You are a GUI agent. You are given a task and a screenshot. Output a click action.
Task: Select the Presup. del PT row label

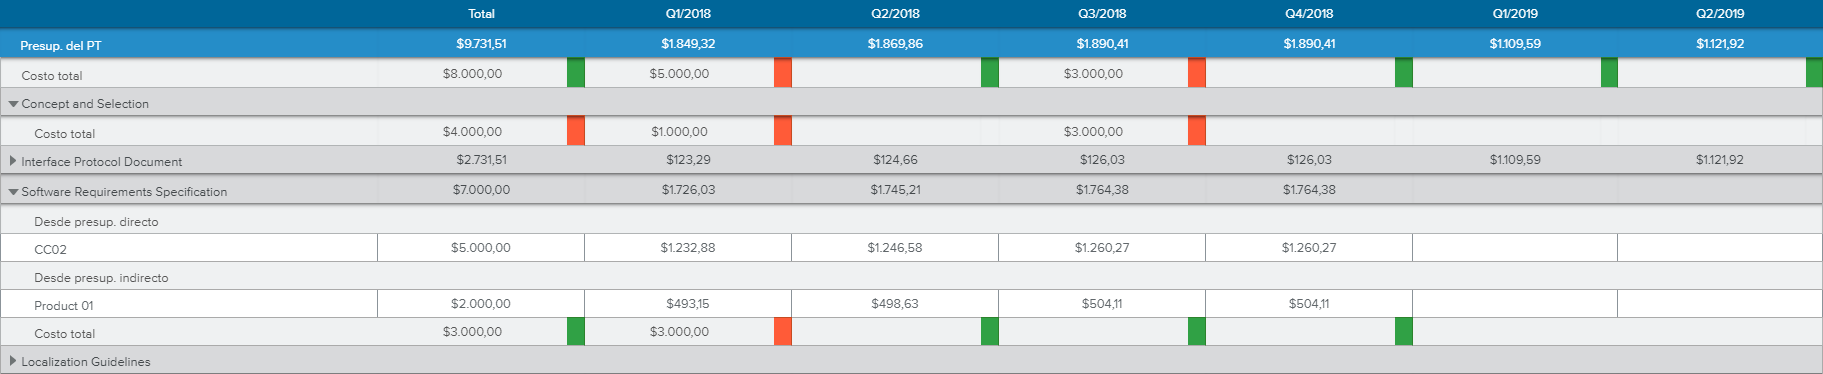(x=61, y=45)
